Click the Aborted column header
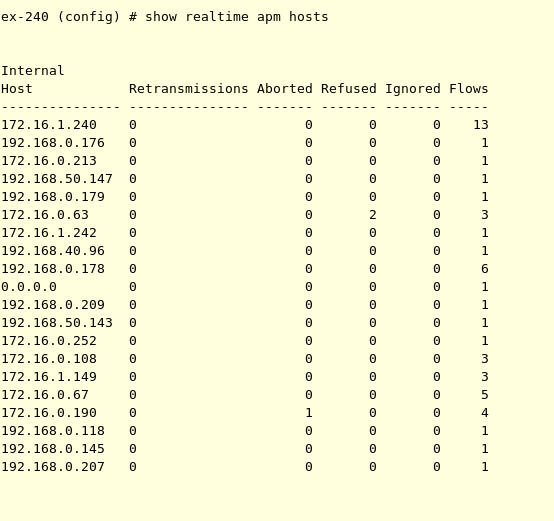Screen dimensions: 554x521 [285, 89]
